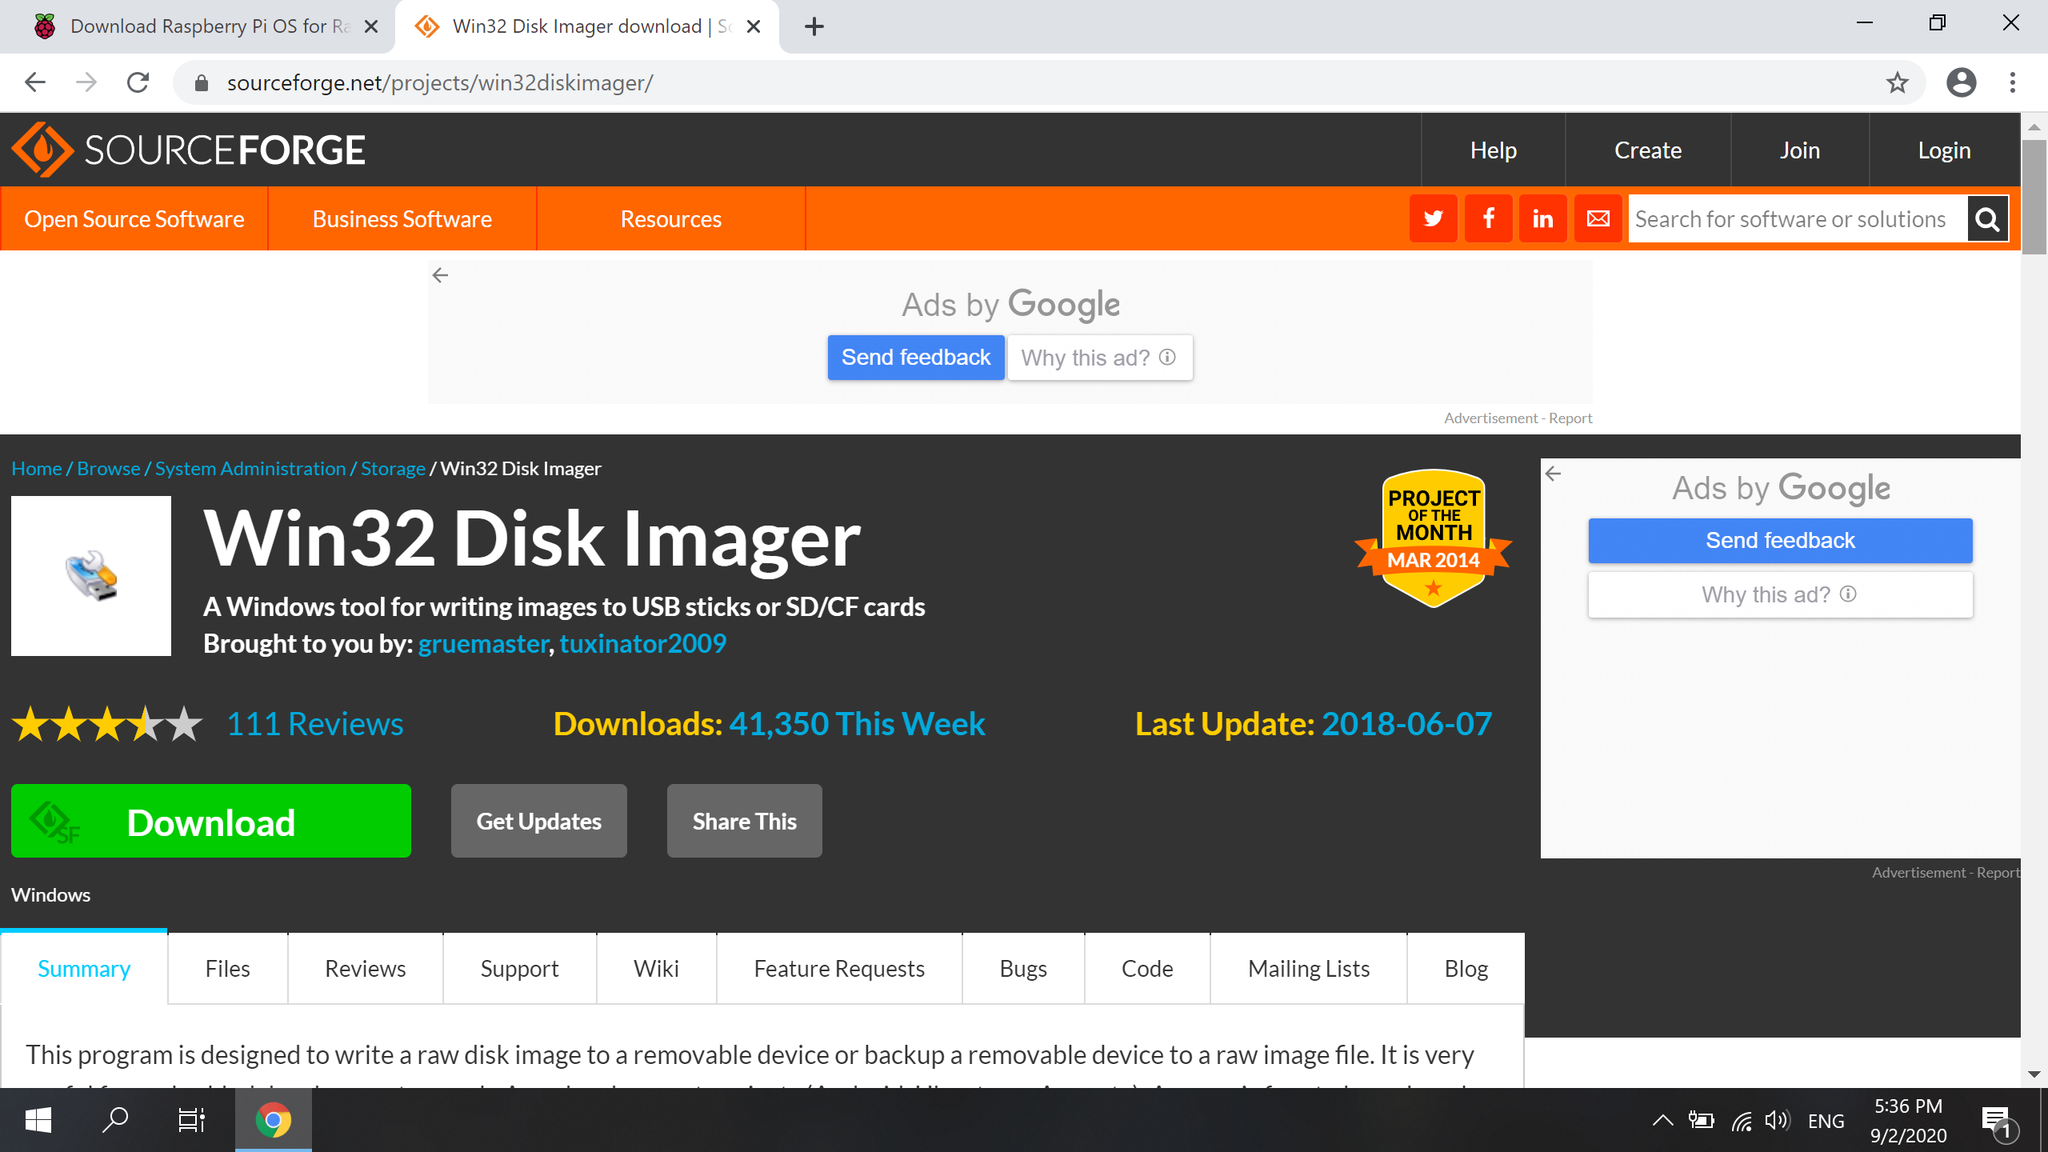
Task: Click the Create link
Action: (1648, 150)
